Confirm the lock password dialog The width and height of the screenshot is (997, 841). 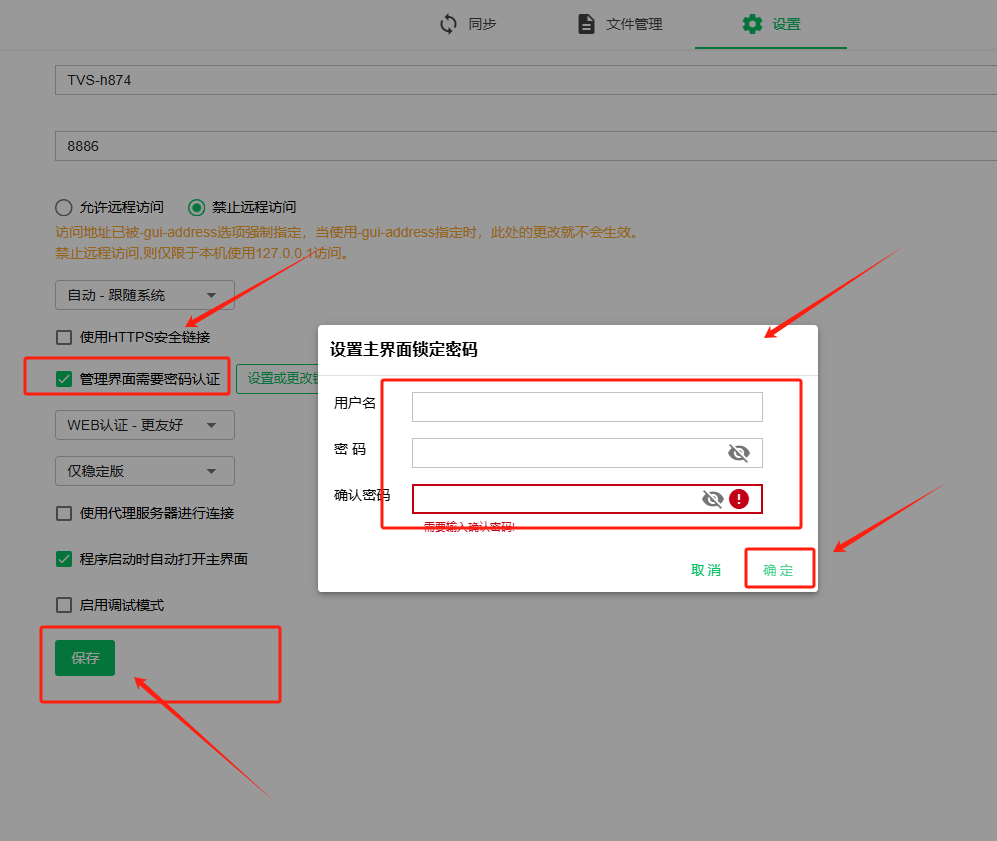click(778, 570)
